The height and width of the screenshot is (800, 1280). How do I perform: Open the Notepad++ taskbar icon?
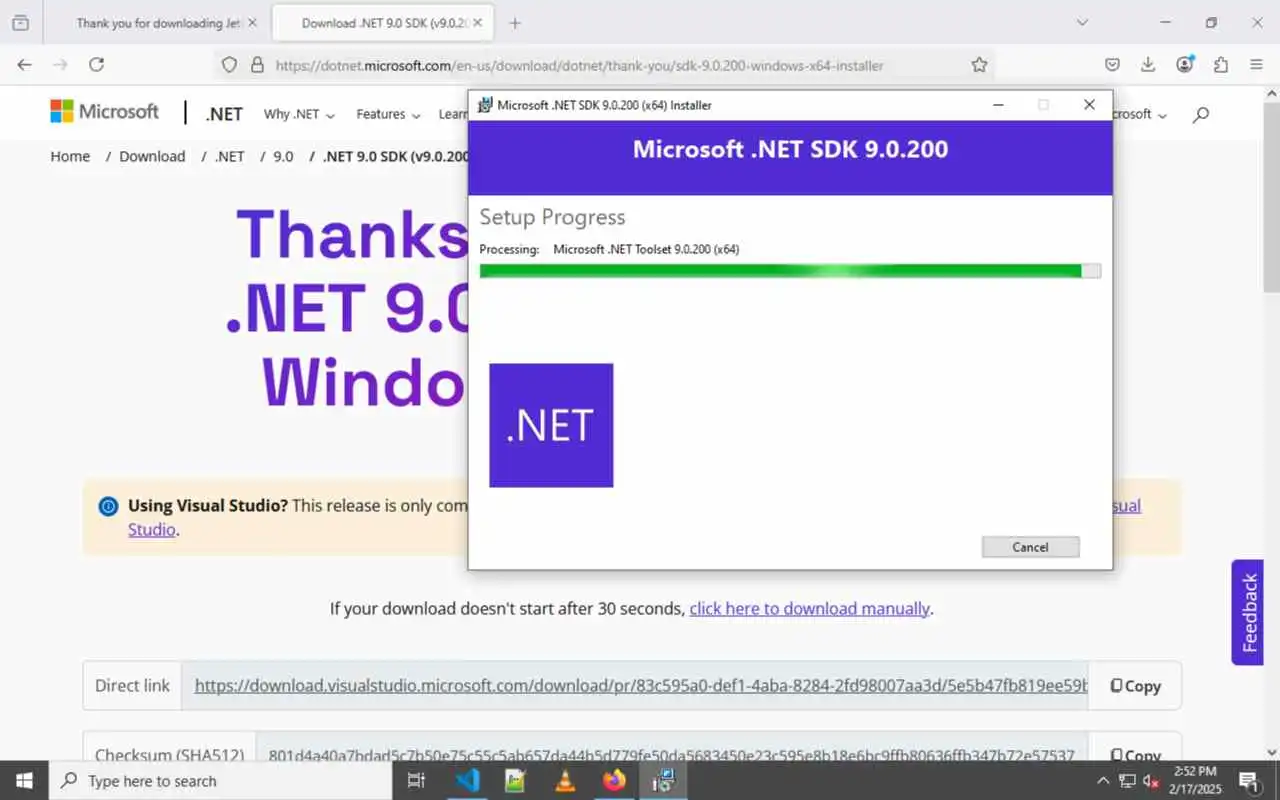tap(516, 781)
